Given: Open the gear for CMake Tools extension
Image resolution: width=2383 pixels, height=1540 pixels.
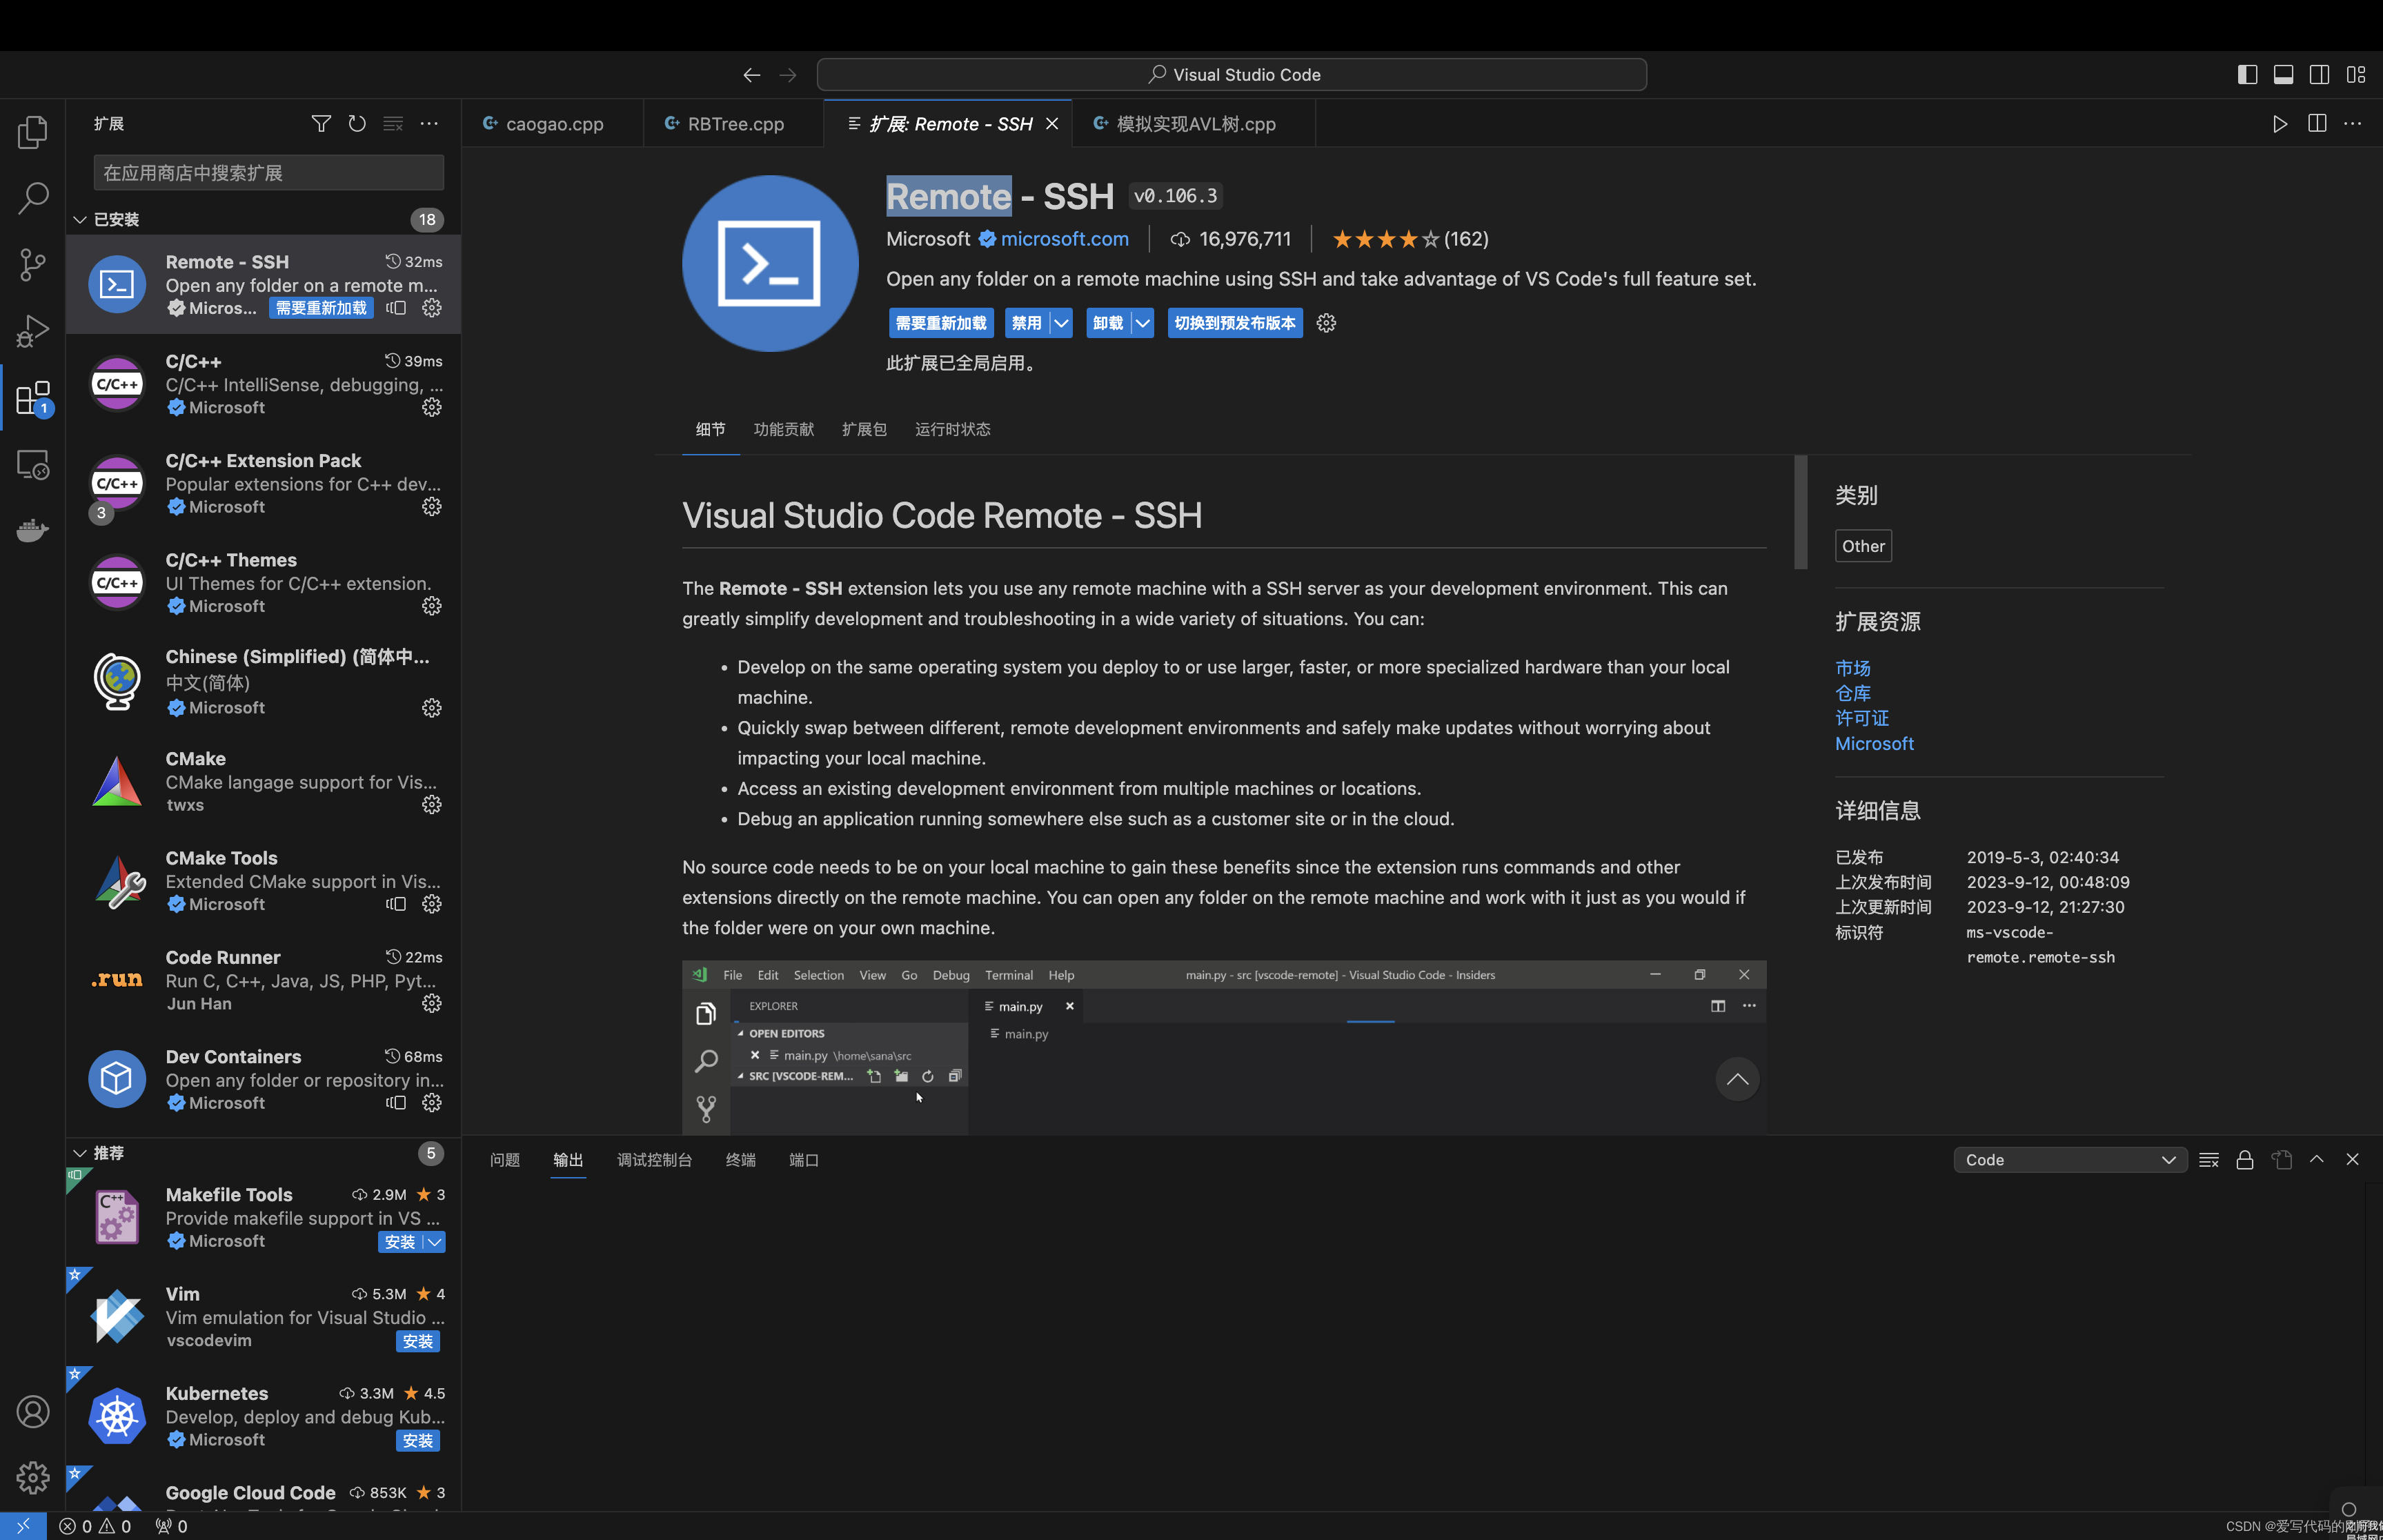Looking at the screenshot, I should [x=432, y=904].
